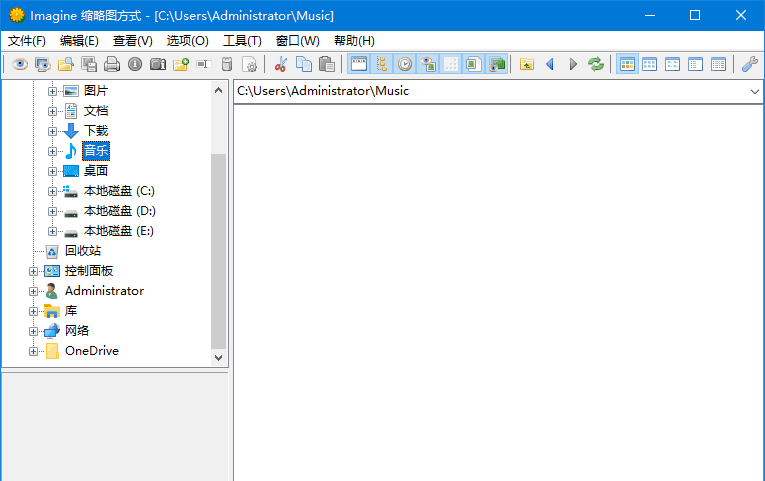Image resolution: width=765 pixels, height=481 pixels.
Task: Switch to icon grid view mode
Action: point(649,64)
